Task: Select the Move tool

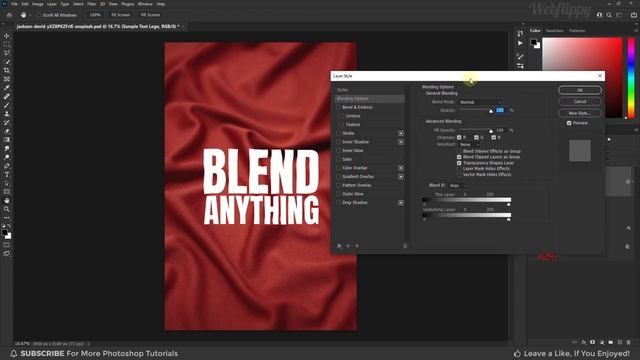Action: 7,36
